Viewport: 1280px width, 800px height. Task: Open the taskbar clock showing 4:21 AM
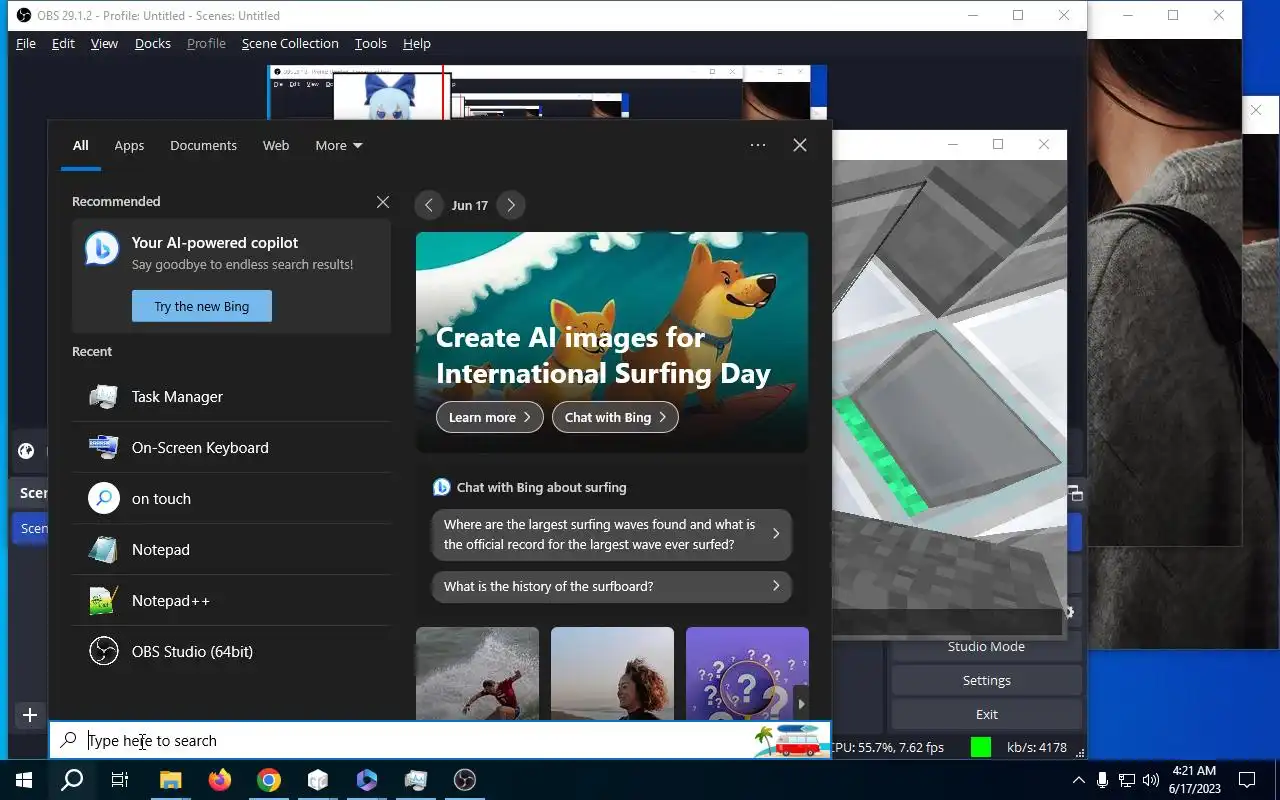[1193, 780]
